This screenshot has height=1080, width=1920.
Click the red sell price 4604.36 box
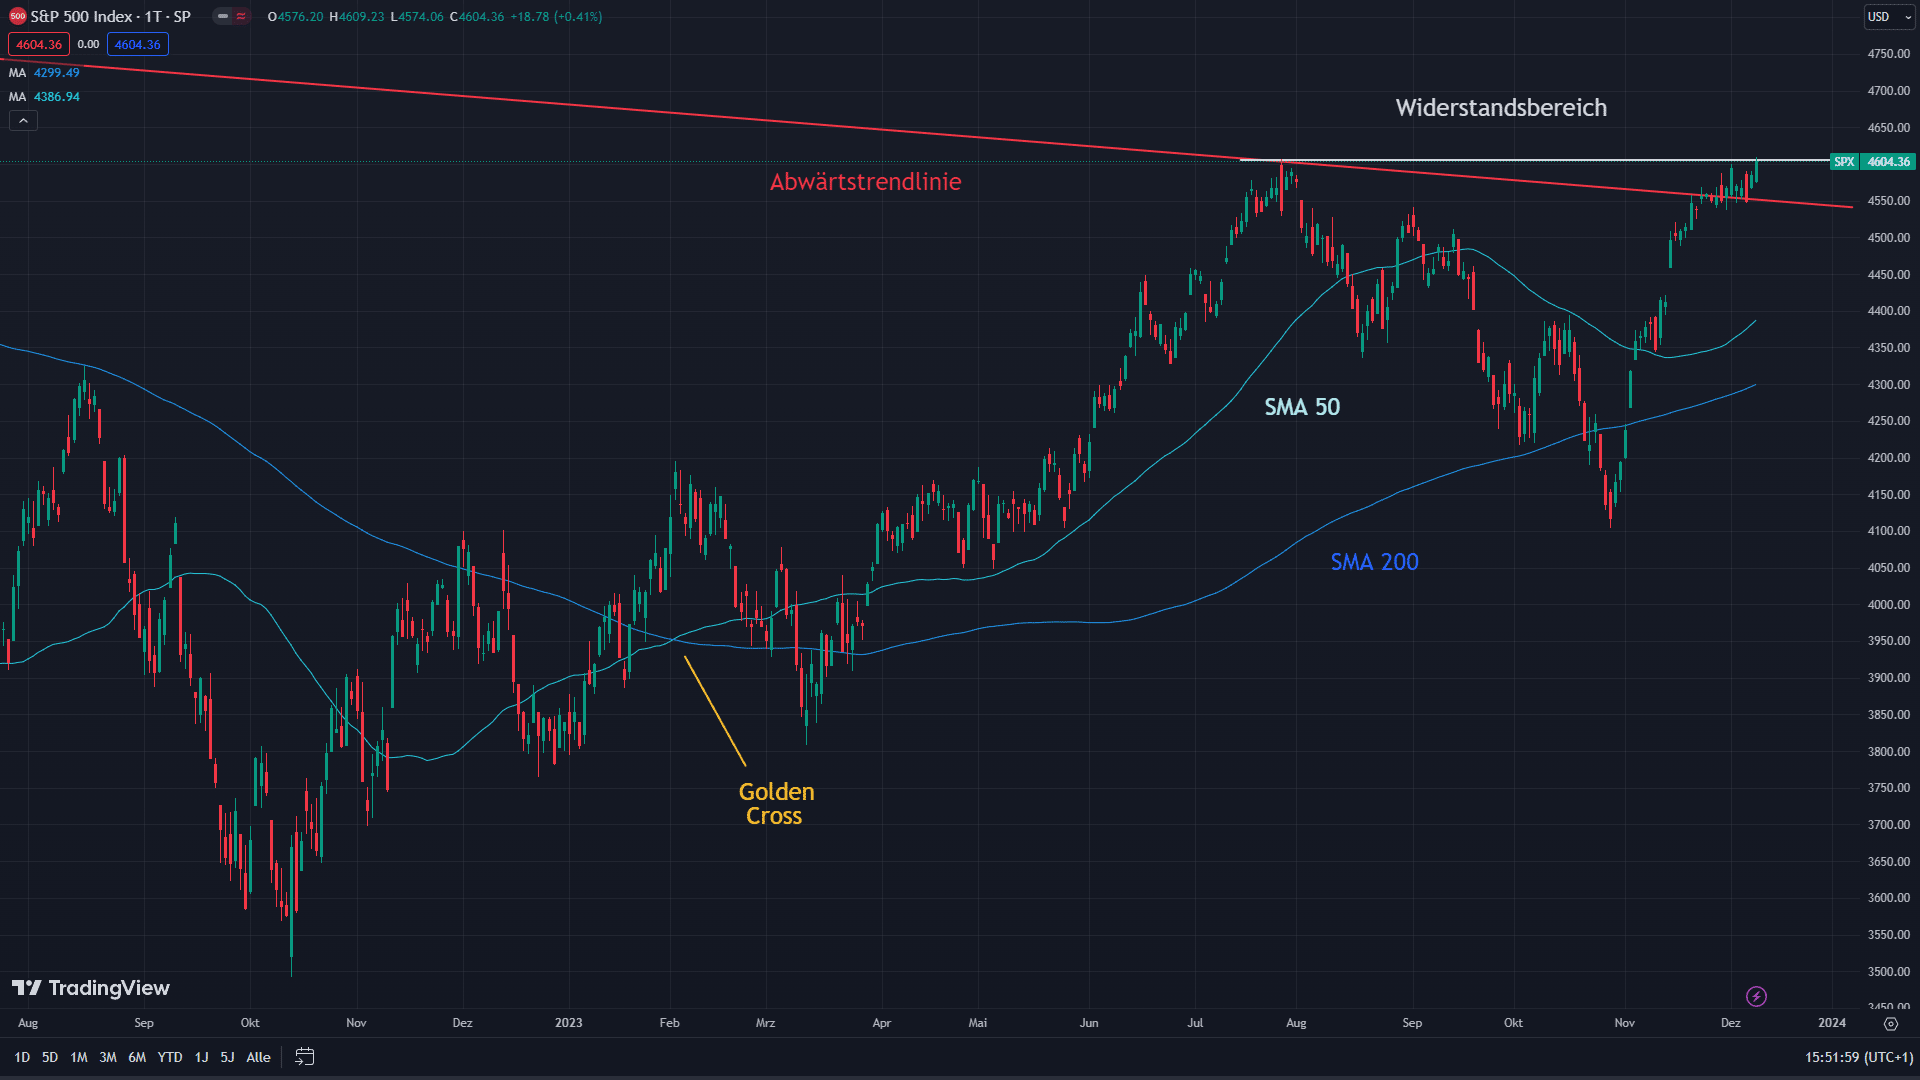(x=39, y=44)
